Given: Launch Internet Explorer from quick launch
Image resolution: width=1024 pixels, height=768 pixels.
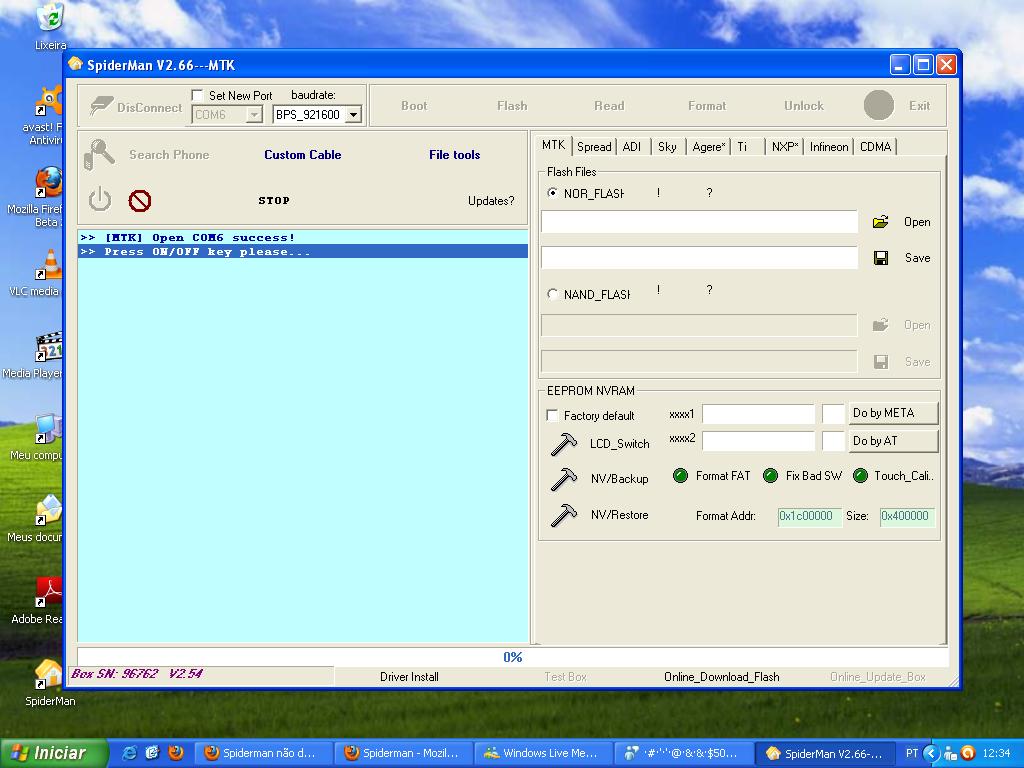Looking at the screenshot, I should (129, 753).
